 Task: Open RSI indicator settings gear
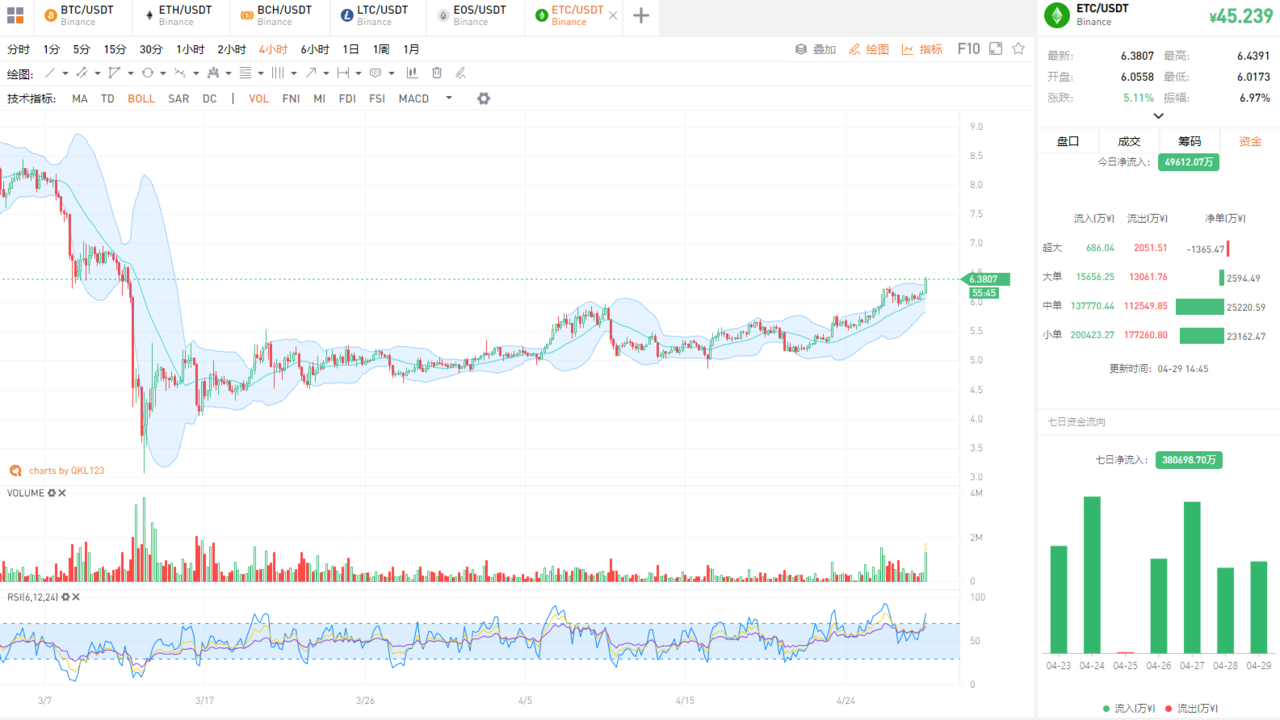coord(66,597)
